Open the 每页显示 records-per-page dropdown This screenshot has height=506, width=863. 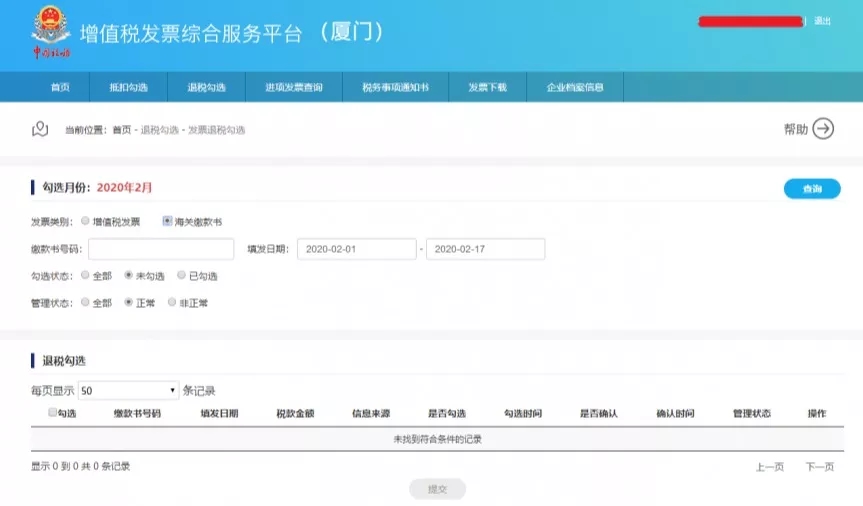pos(128,390)
